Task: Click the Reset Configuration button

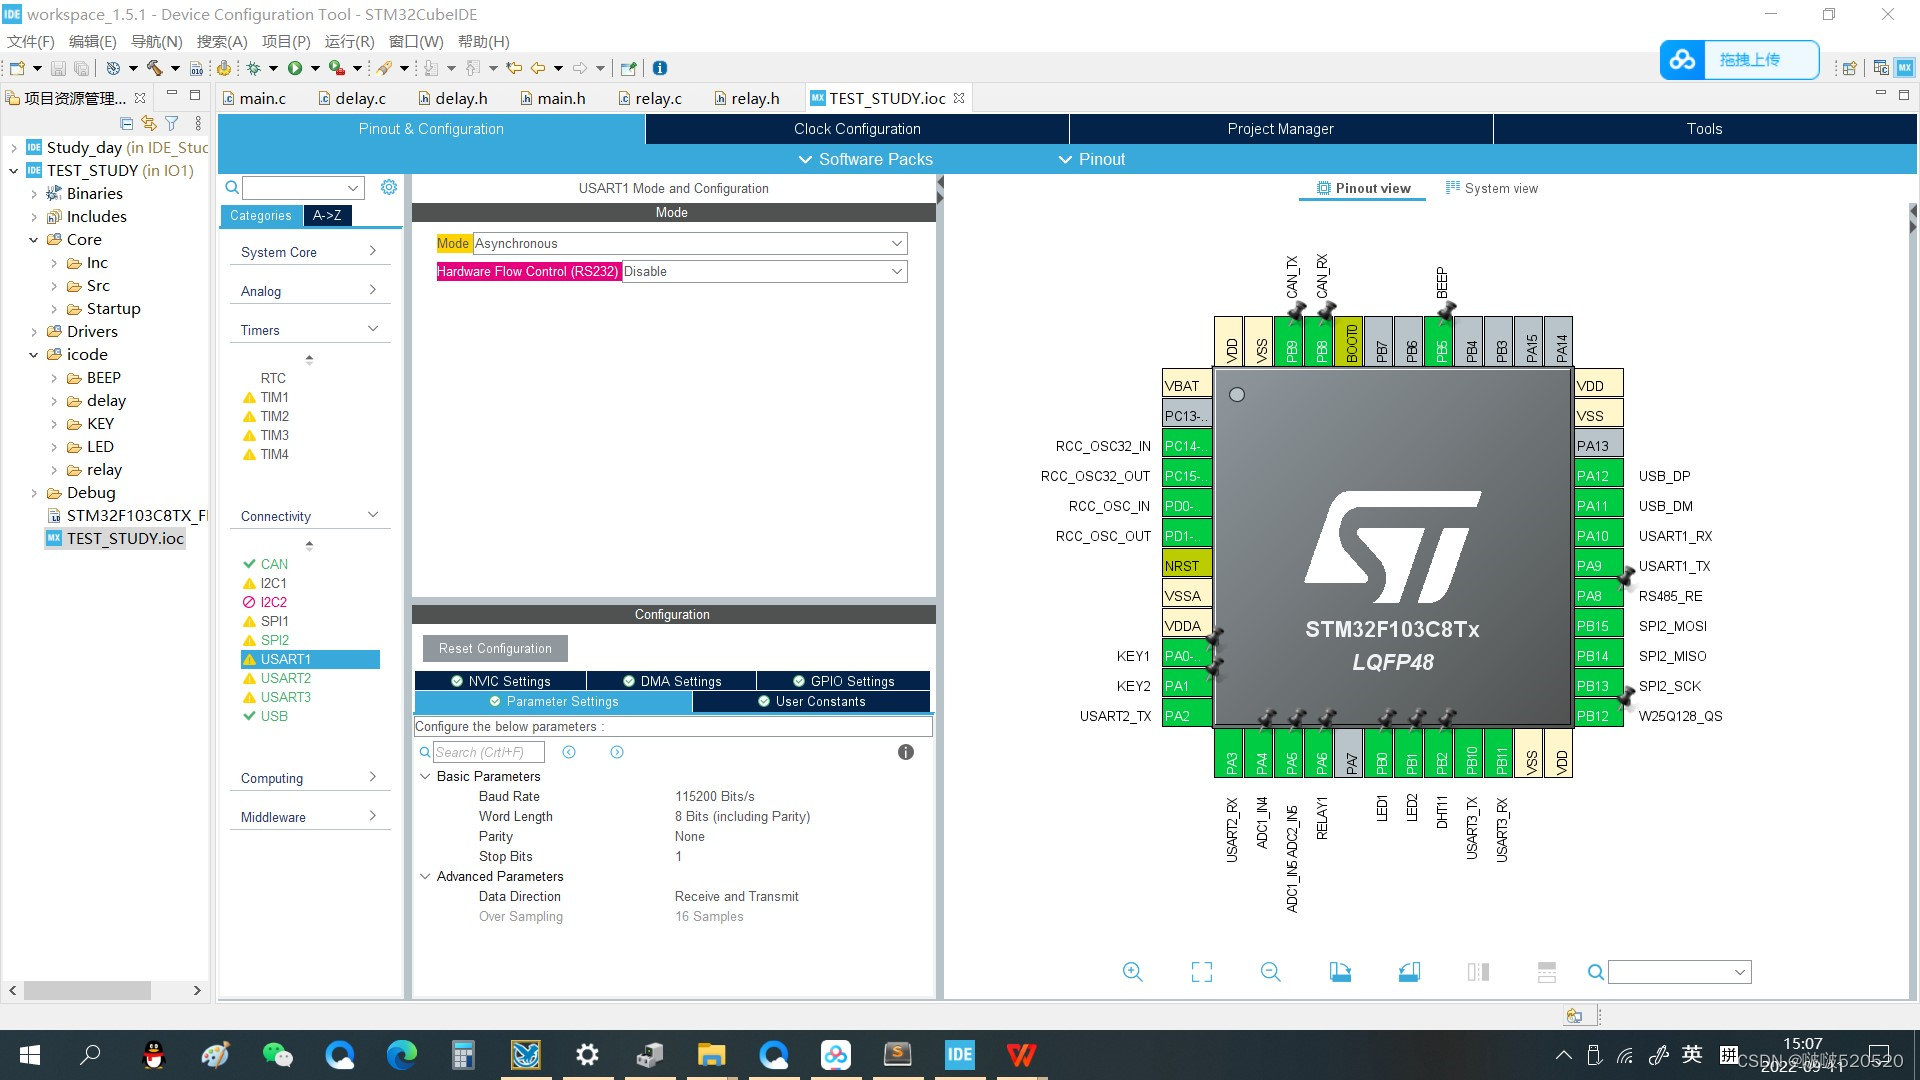Action: point(495,648)
